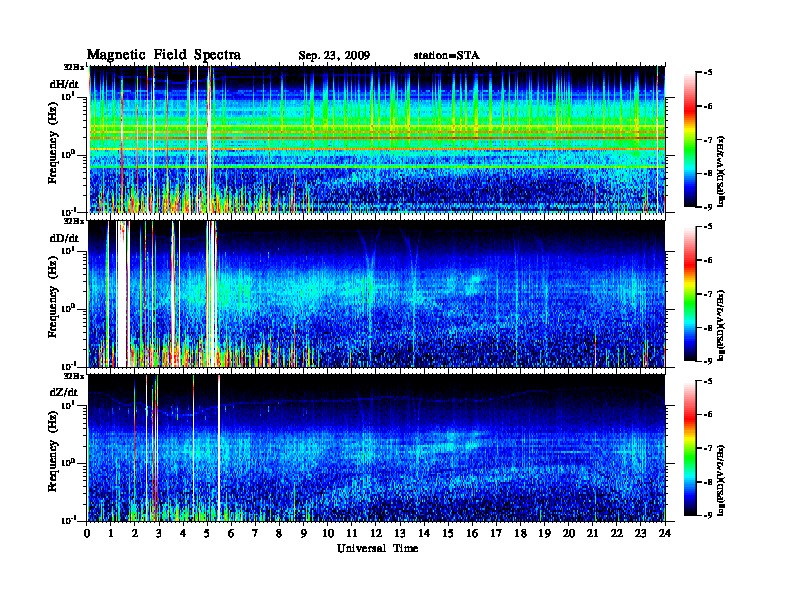Click the -9 value on dH/dt color scale
792x612 pixels.
point(708,207)
